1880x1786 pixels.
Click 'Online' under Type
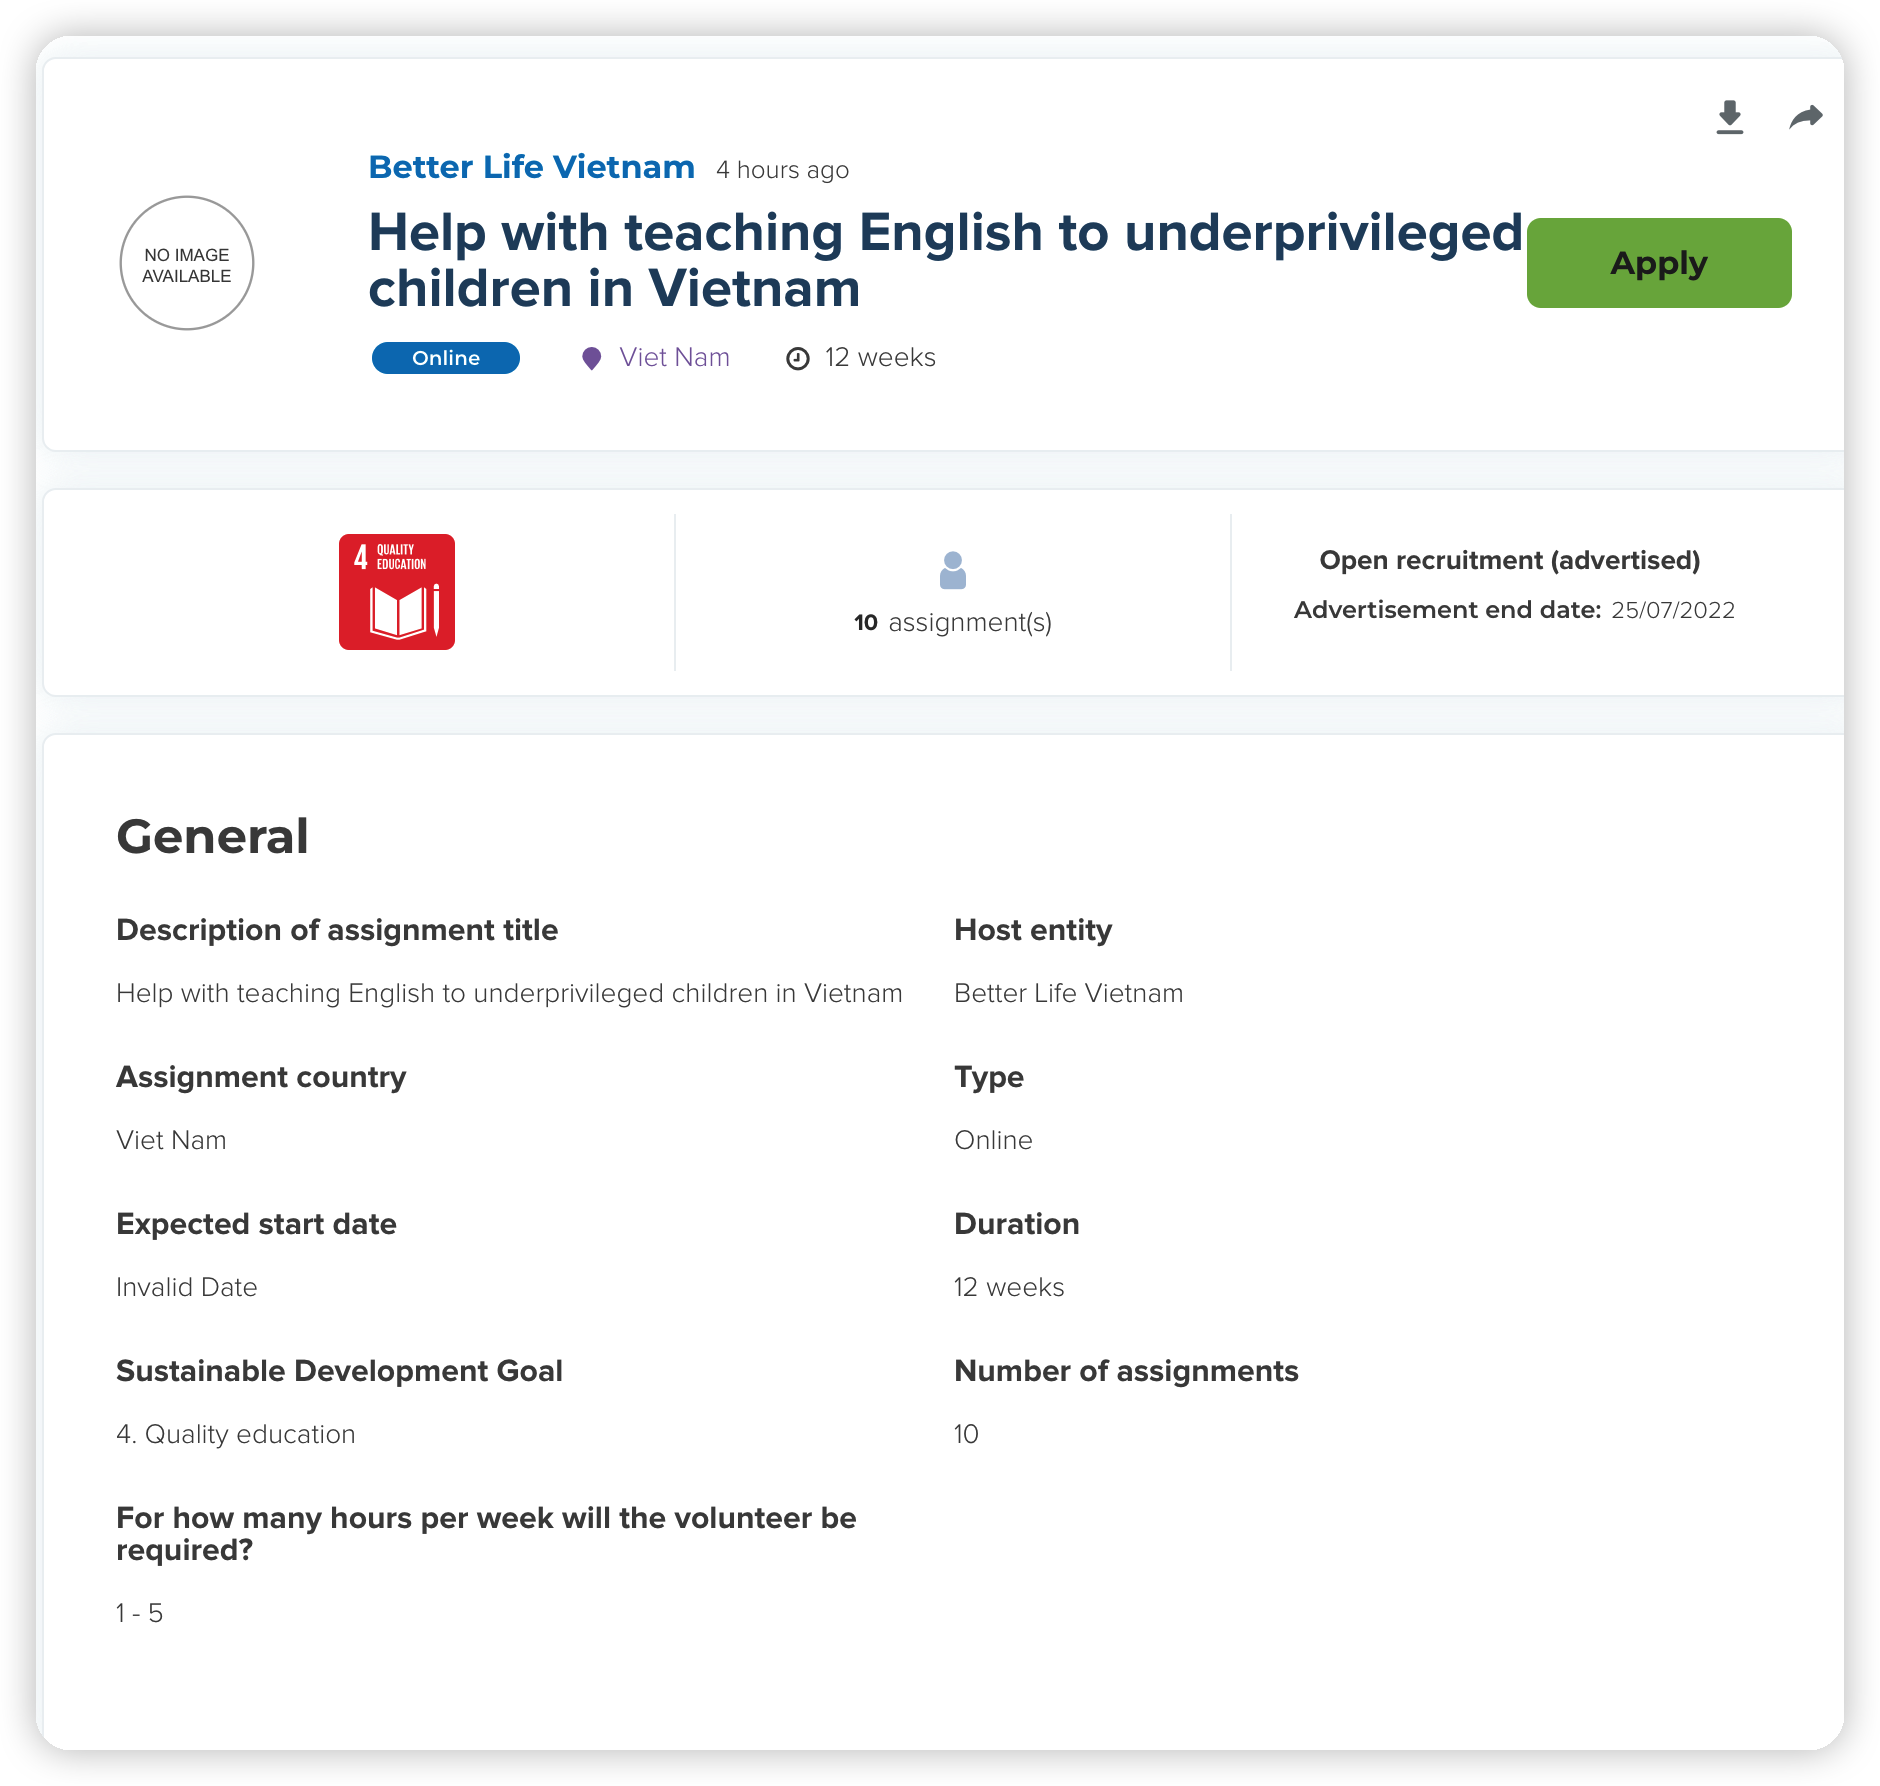(994, 1140)
